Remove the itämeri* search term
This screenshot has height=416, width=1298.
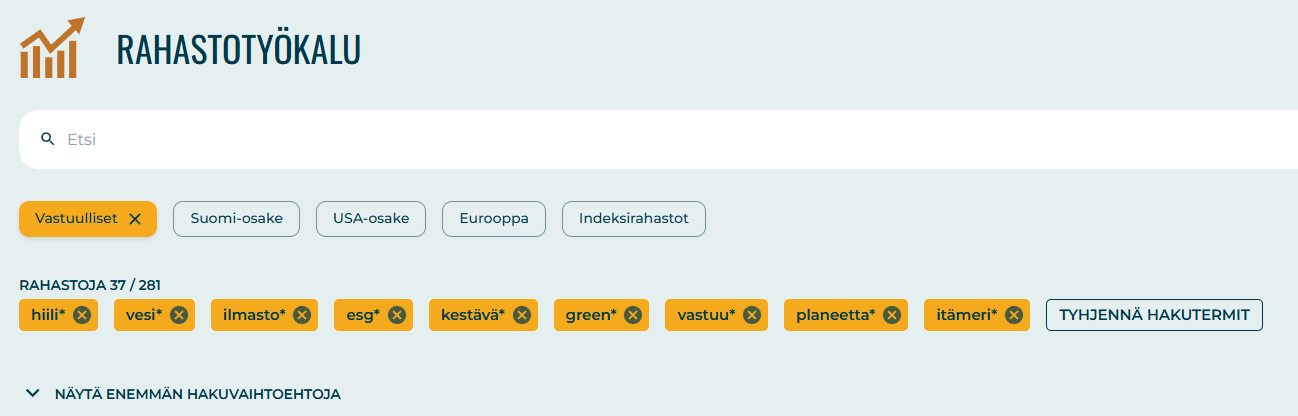point(1014,315)
